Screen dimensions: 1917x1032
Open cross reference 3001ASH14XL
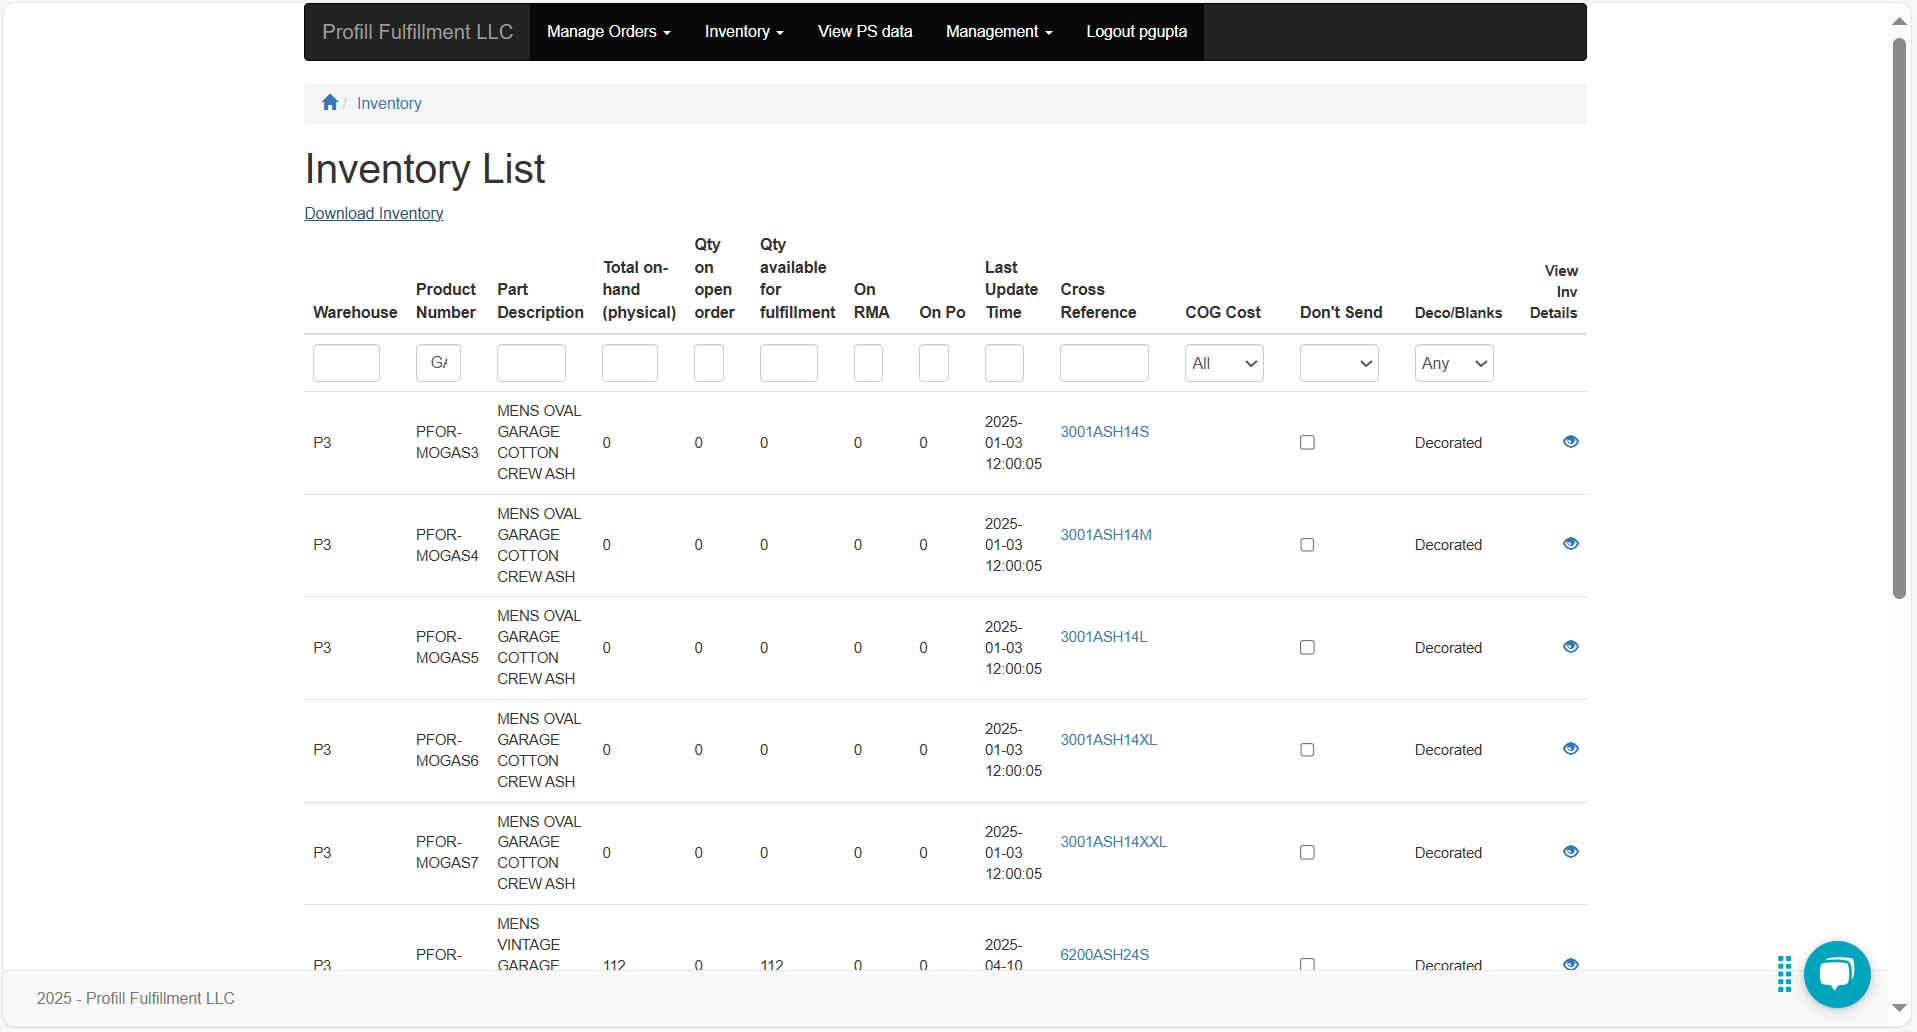(1109, 740)
